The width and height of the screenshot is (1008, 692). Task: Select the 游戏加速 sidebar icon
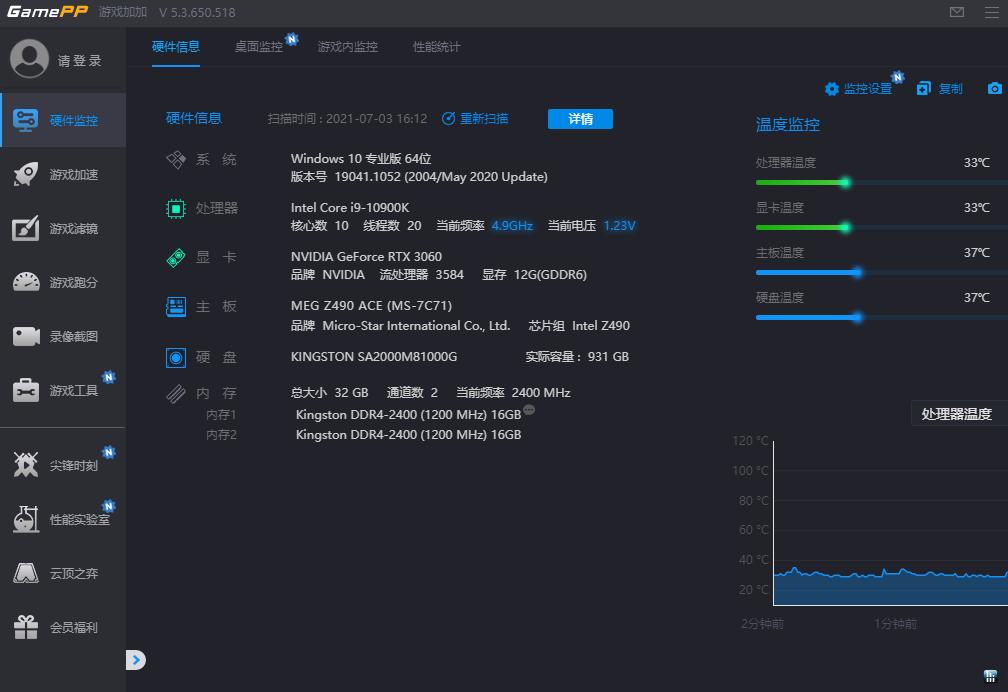click(63, 174)
